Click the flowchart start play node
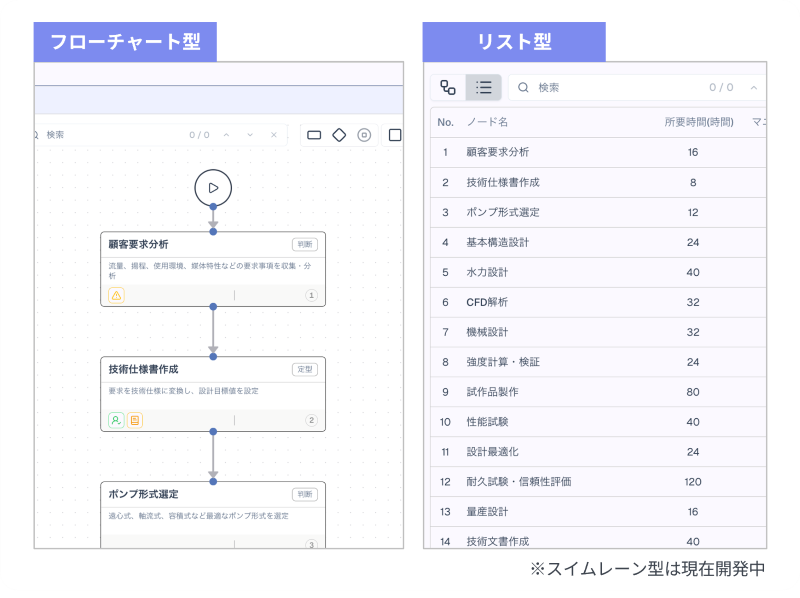The image size is (800, 598). 213,186
